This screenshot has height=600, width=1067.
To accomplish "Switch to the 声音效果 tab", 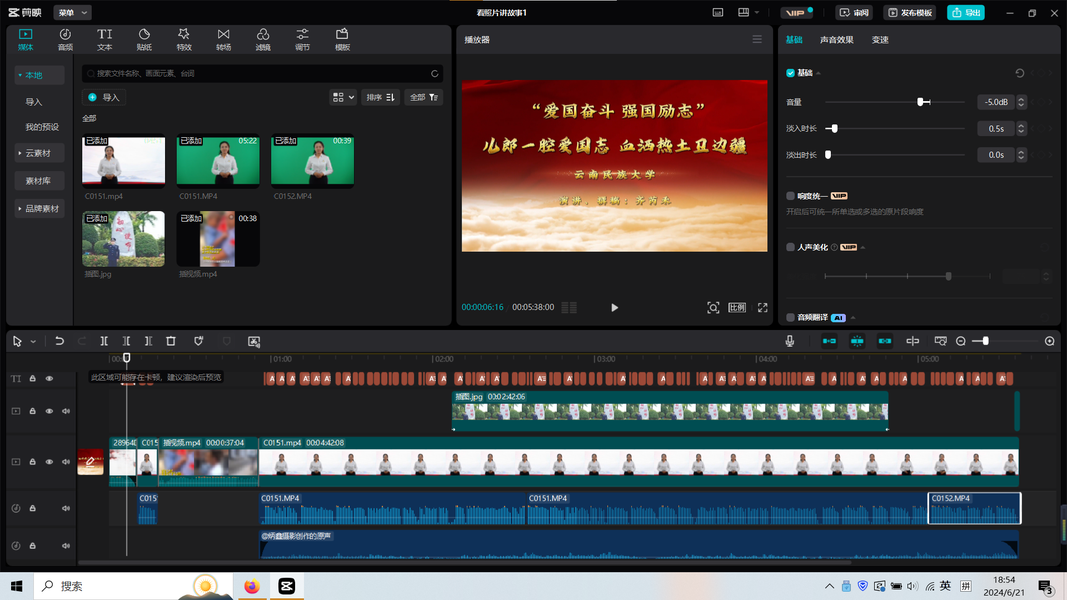I will (836, 39).
